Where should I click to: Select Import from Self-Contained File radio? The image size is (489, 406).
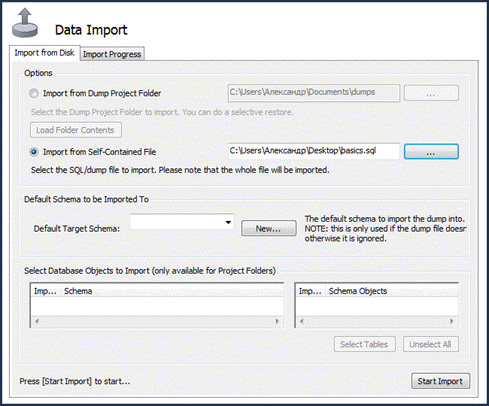click(x=34, y=152)
